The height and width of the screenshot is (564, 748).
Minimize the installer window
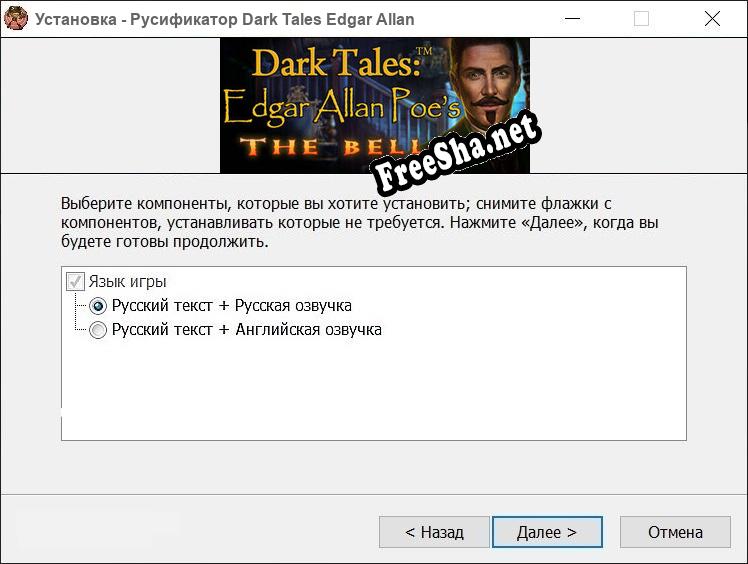[572, 19]
